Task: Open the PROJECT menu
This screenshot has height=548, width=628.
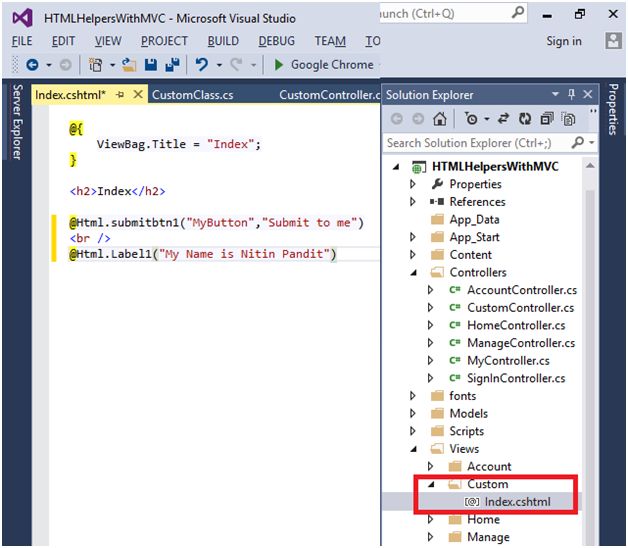Action: tap(164, 41)
